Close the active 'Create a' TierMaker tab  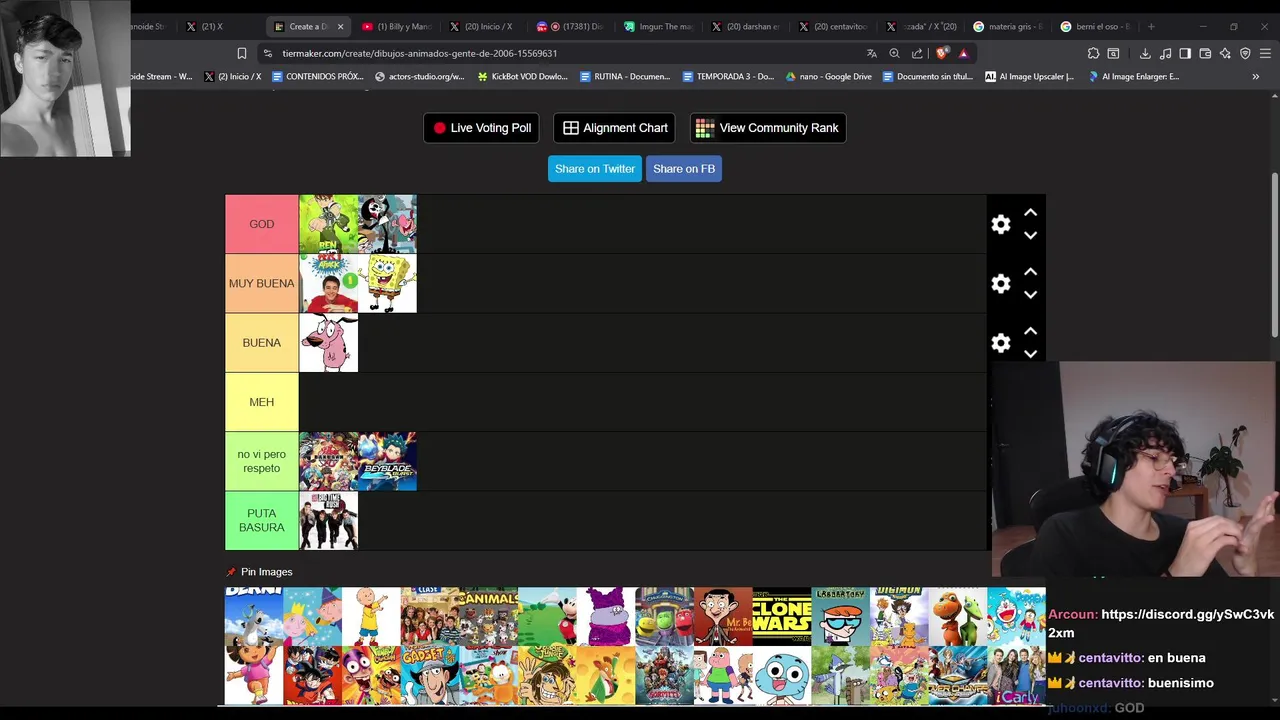[340, 27]
